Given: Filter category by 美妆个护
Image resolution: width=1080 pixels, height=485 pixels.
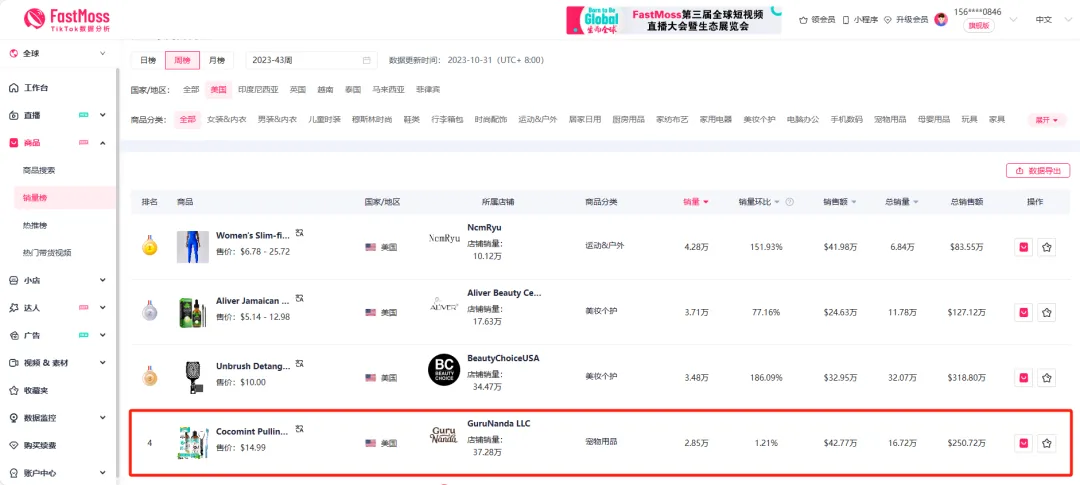Looking at the screenshot, I should [759, 119].
